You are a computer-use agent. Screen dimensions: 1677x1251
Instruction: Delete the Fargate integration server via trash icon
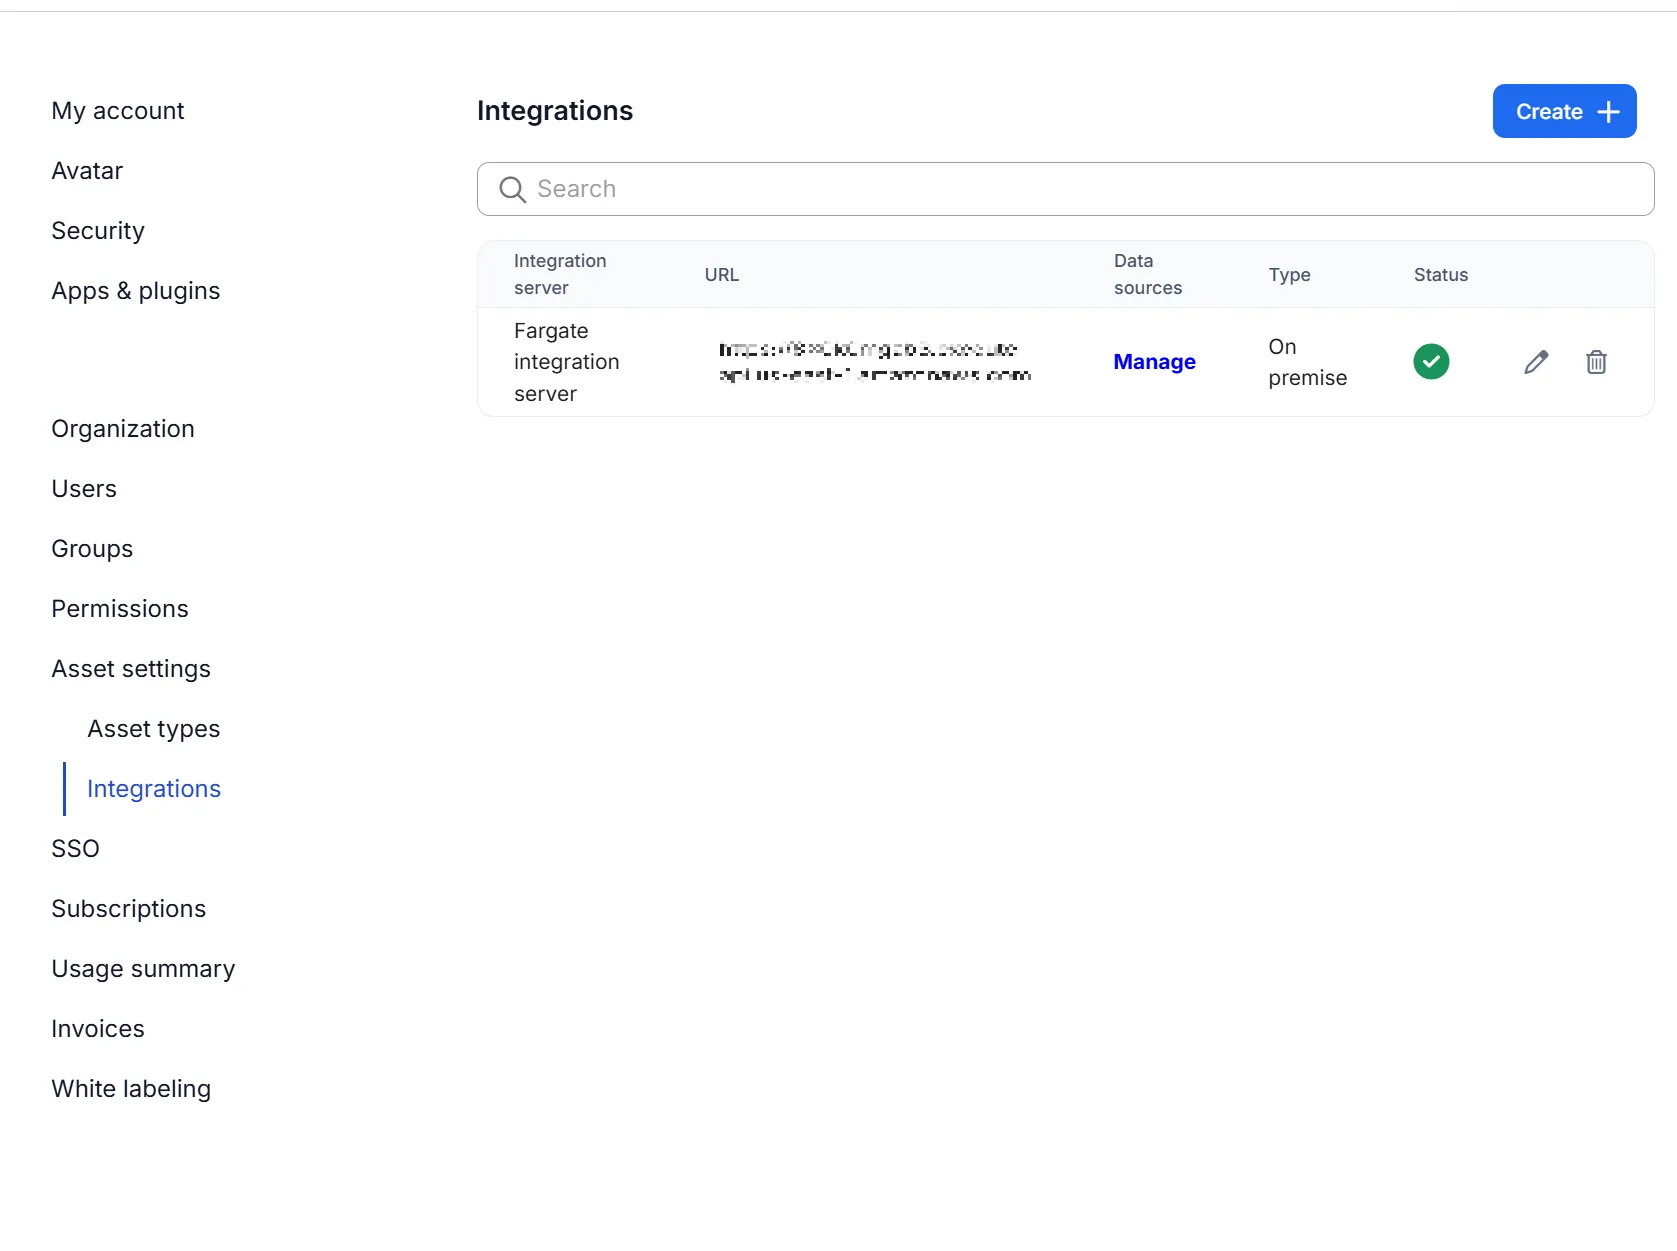tap(1596, 362)
